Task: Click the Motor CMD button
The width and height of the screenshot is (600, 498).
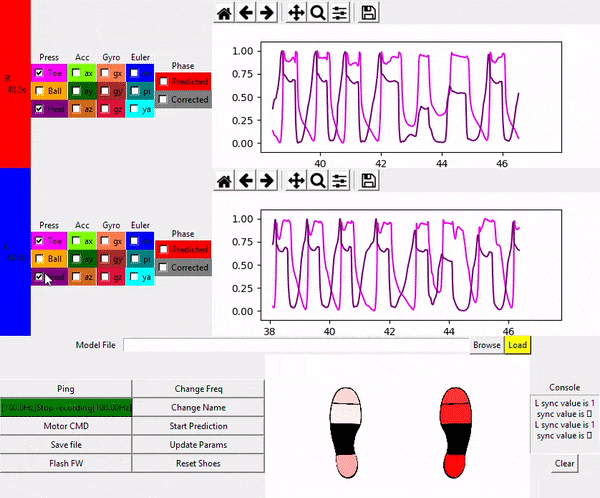Action: 66,426
